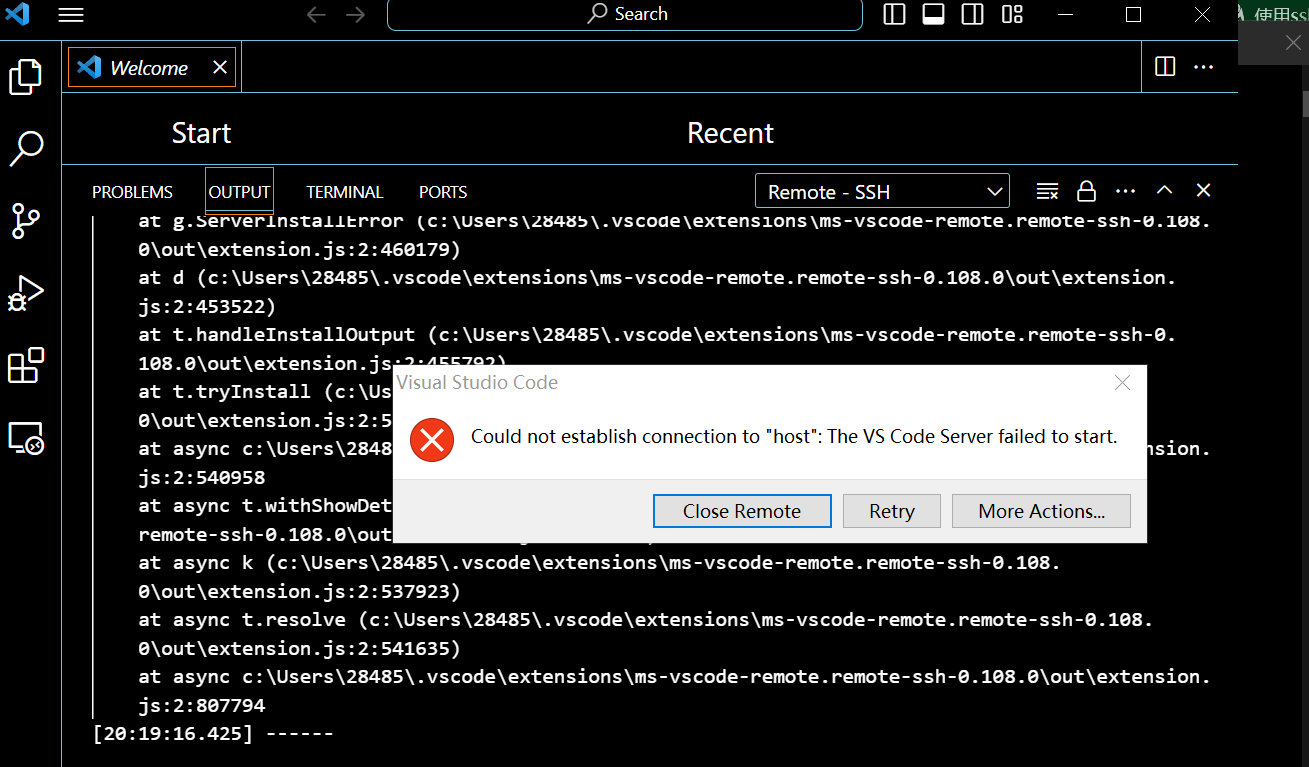The image size is (1309, 767).
Task: Open the Remote Explorer view
Action: point(26,438)
